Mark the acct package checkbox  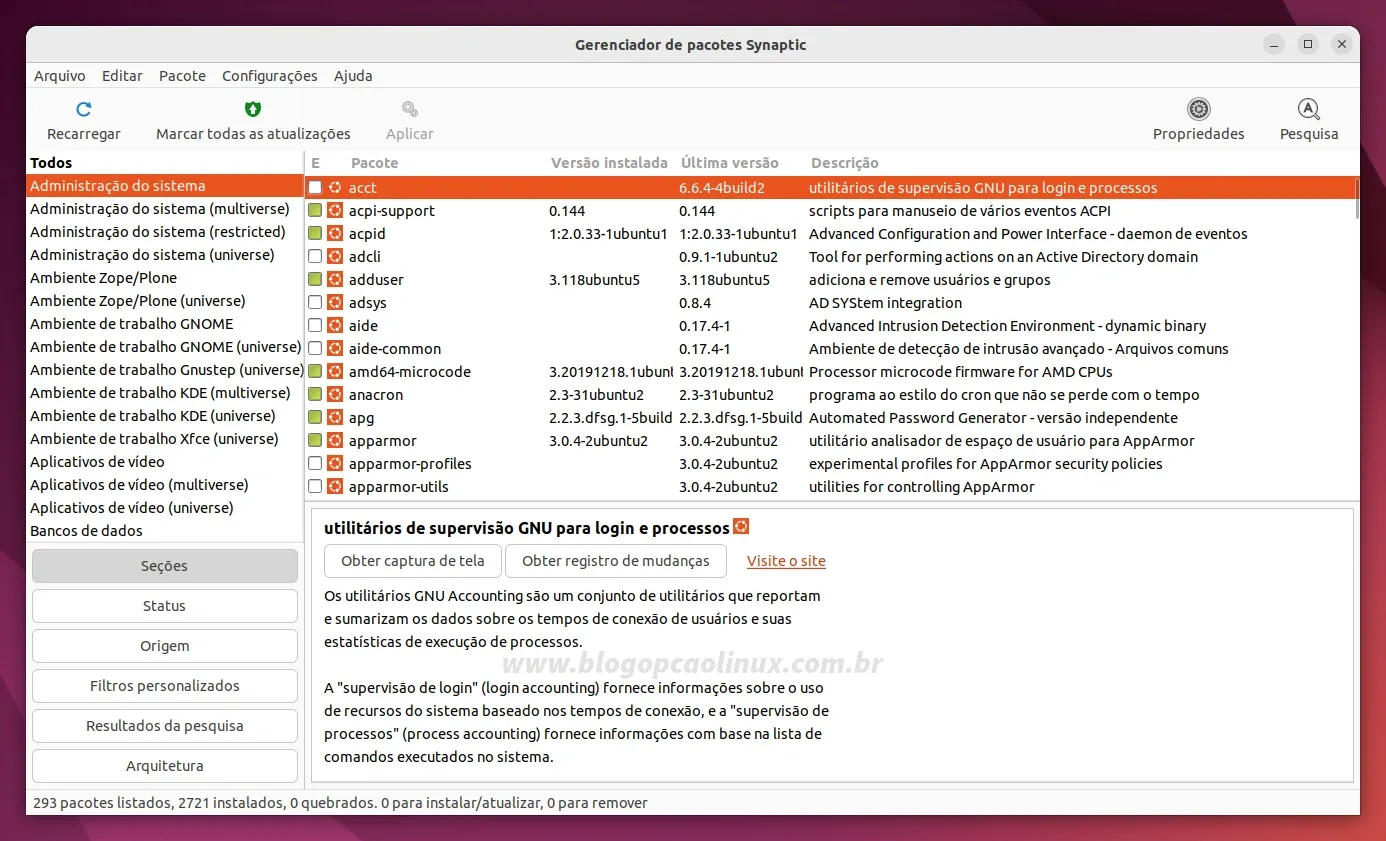[x=315, y=187]
